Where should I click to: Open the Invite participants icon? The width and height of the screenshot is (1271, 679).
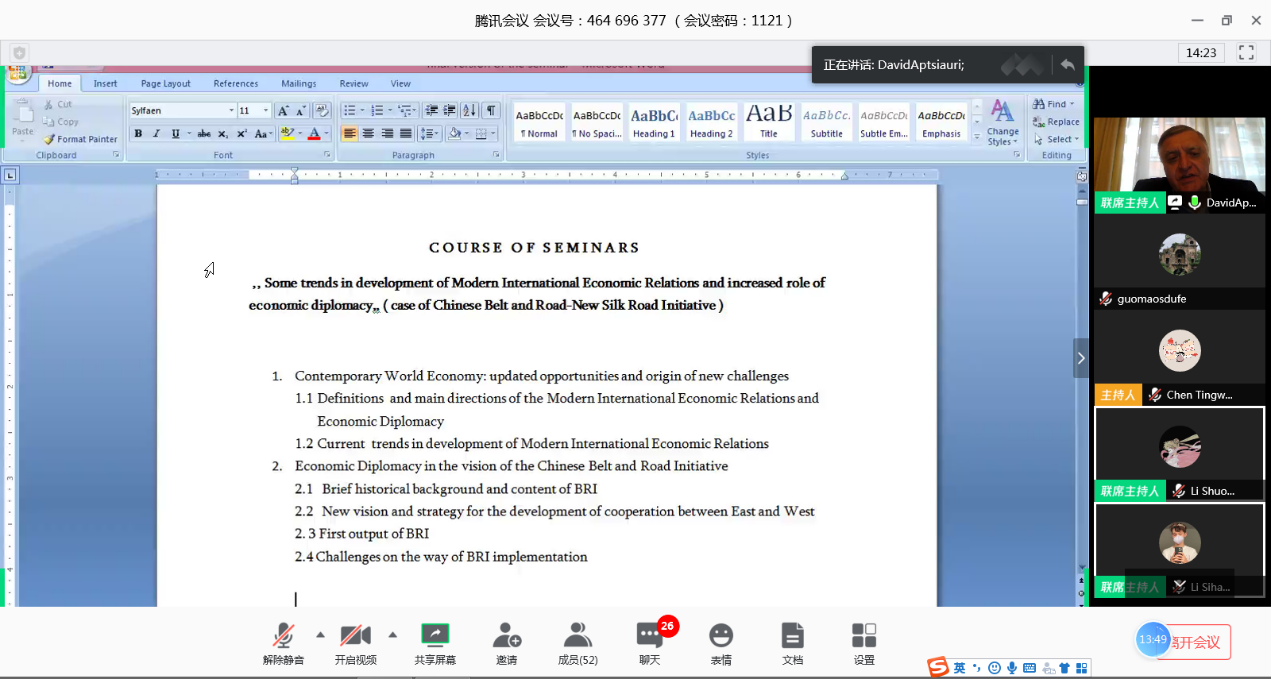(x=506, y=642)
